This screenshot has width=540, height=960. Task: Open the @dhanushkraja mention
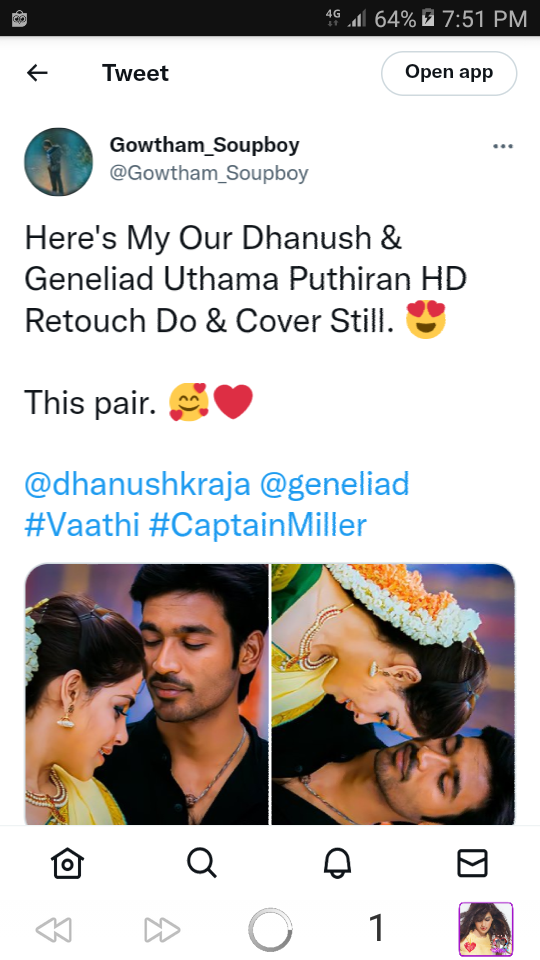[138, 484]
